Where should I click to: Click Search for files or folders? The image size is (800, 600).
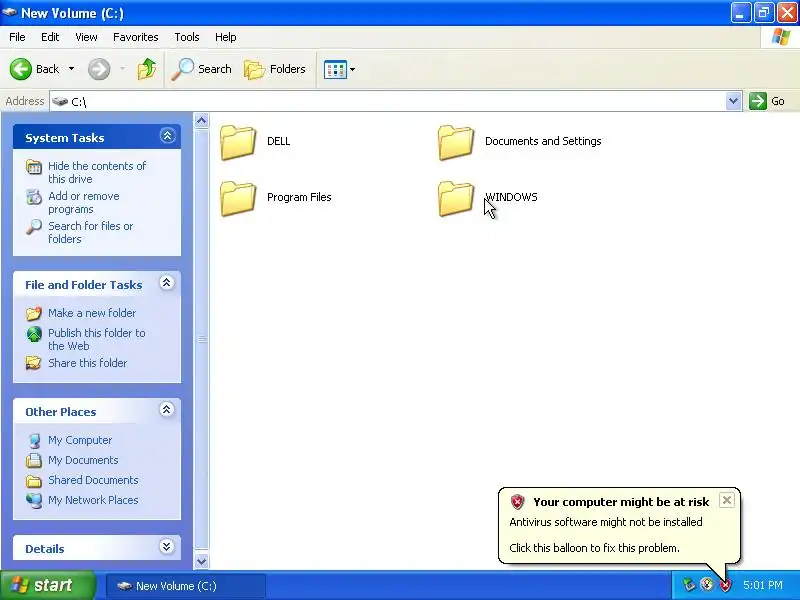[x=91, y=232]
